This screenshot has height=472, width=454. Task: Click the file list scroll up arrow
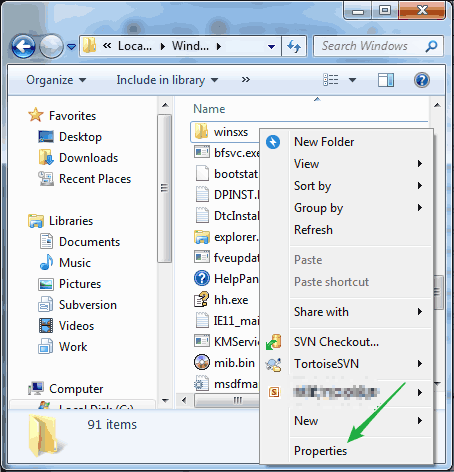click(437, 105)
